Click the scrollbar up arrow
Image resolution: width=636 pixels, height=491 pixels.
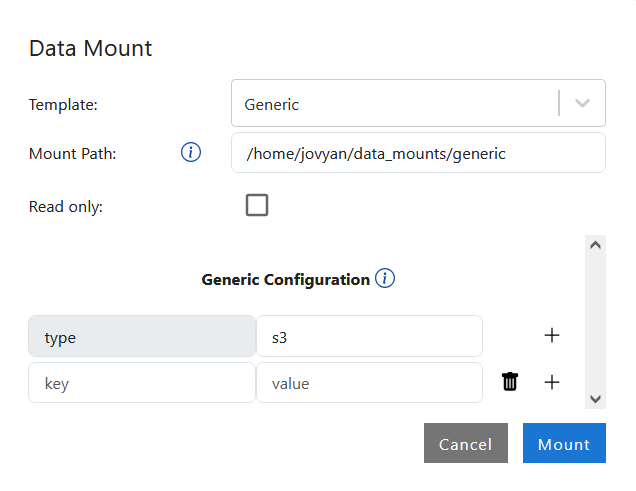[x=595, y=245]
